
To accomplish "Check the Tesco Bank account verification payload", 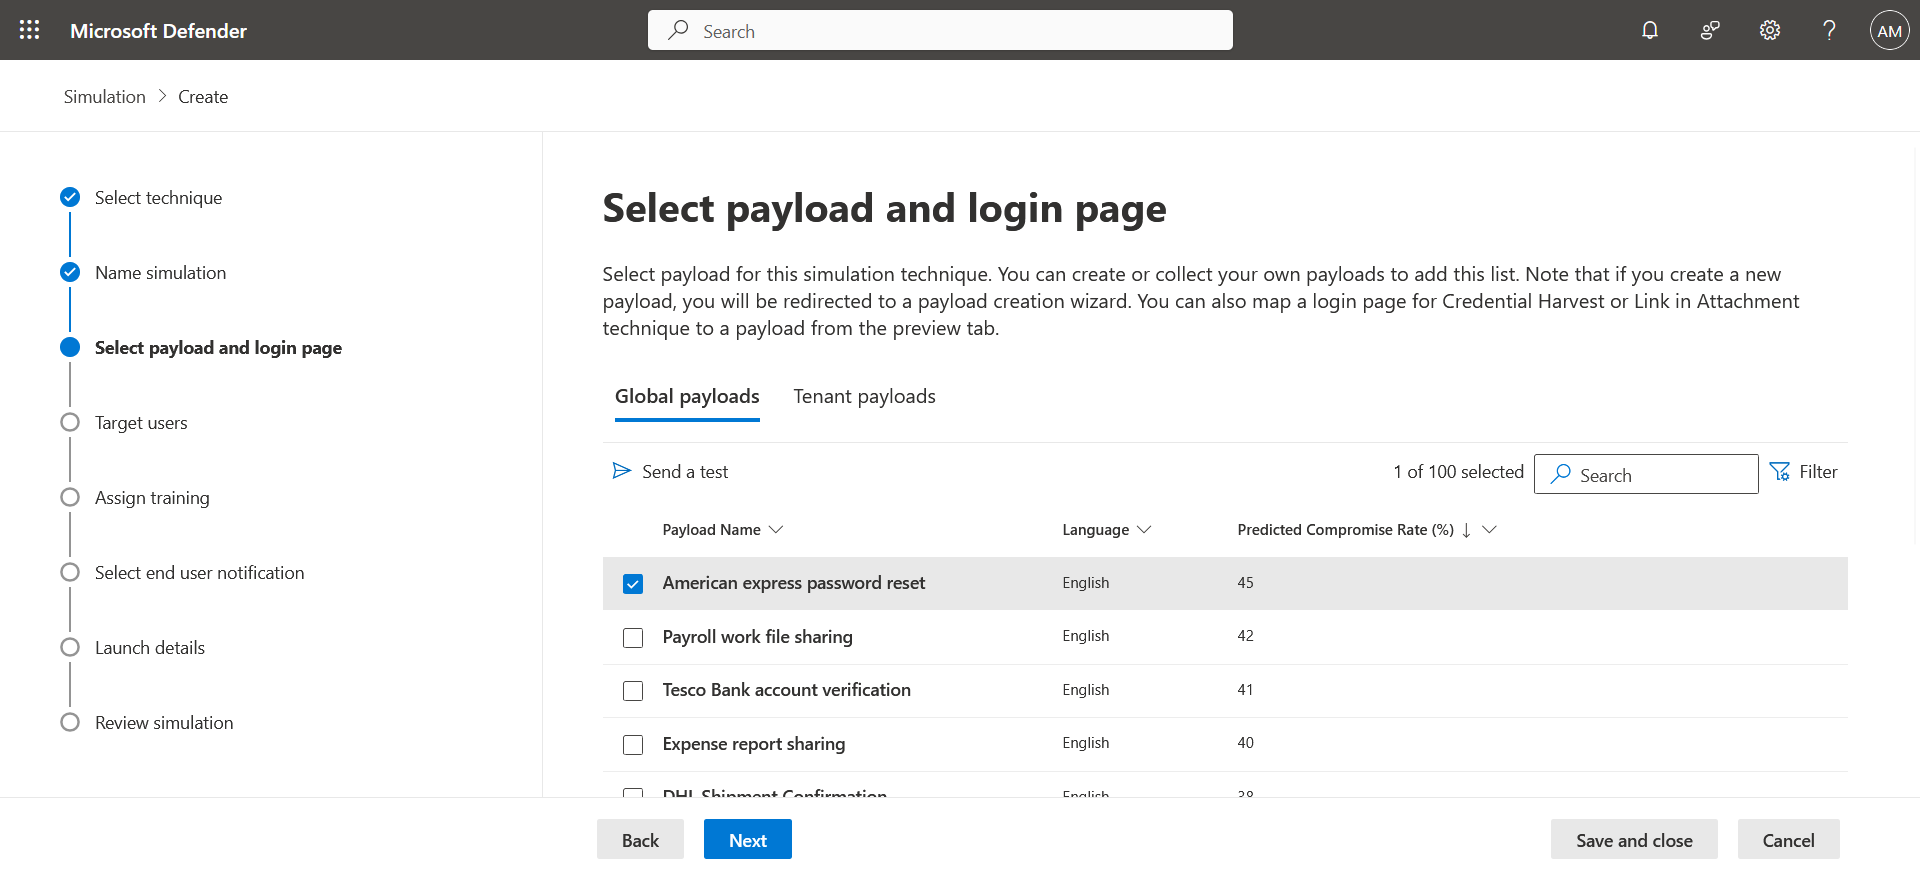I will pyautogui.click(x=633, y=691).
